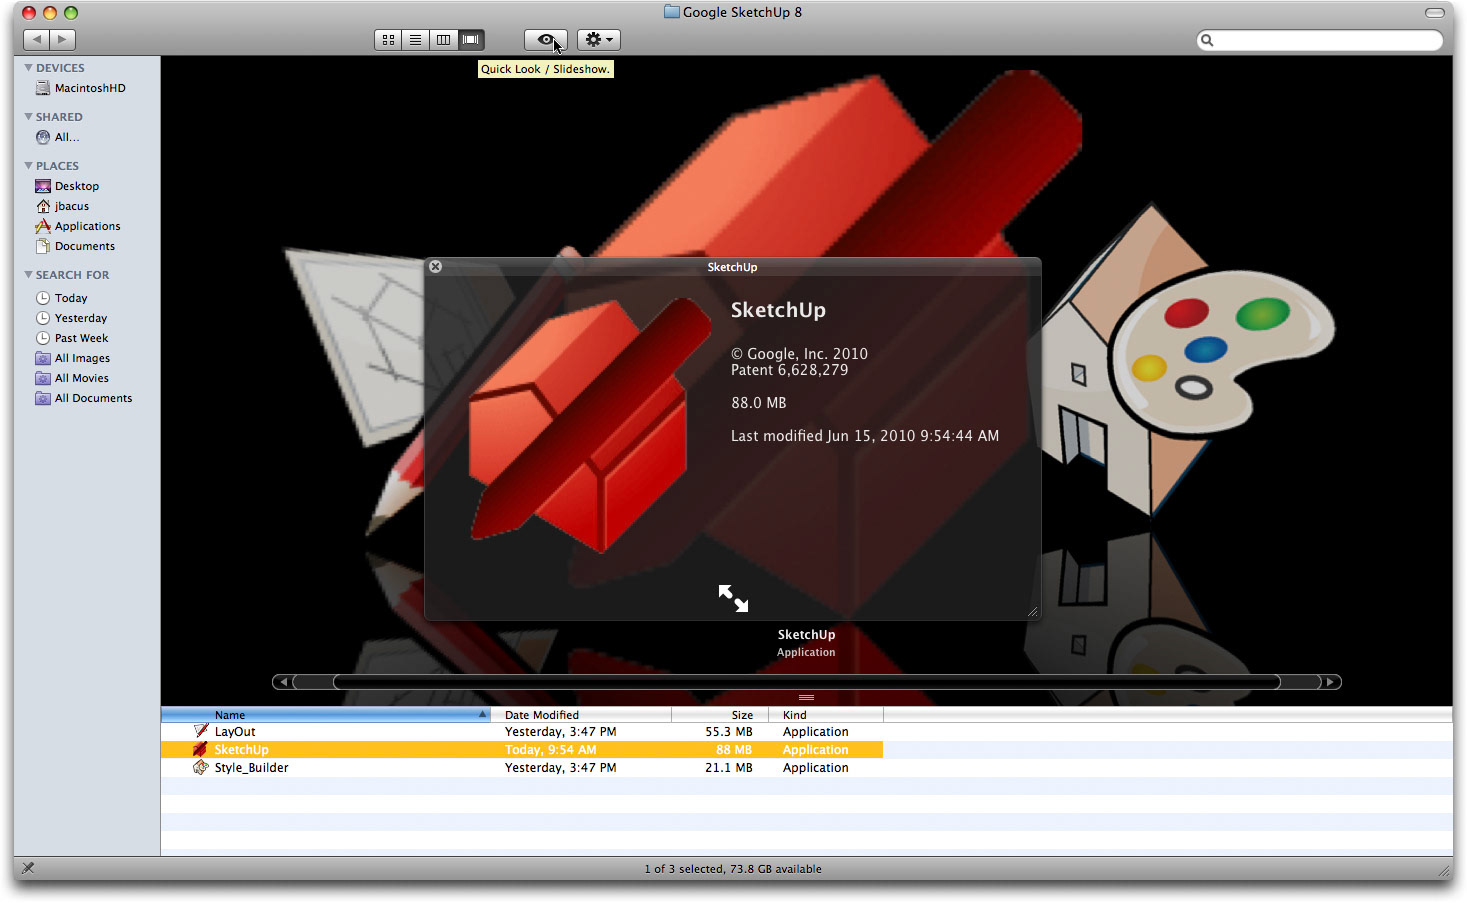Click the magnifying glass search icon
Image resolution: width=1467 pixels, height=903 pixels.
pos(1207,40)
